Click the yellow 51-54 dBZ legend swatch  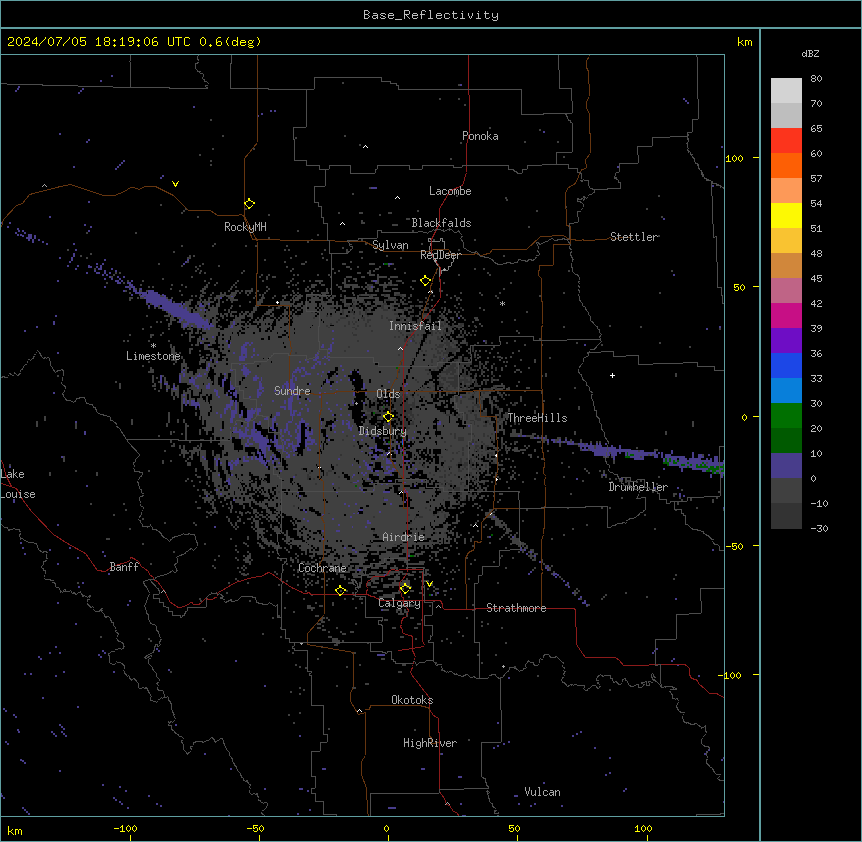point(786,215)
